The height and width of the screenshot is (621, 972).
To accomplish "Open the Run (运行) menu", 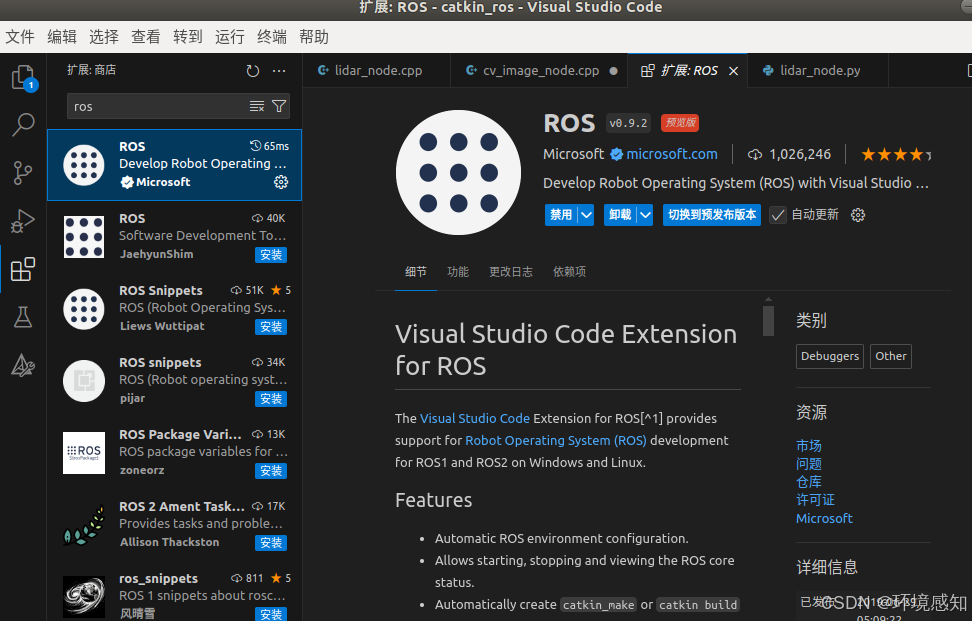I will tap(230, 37).
